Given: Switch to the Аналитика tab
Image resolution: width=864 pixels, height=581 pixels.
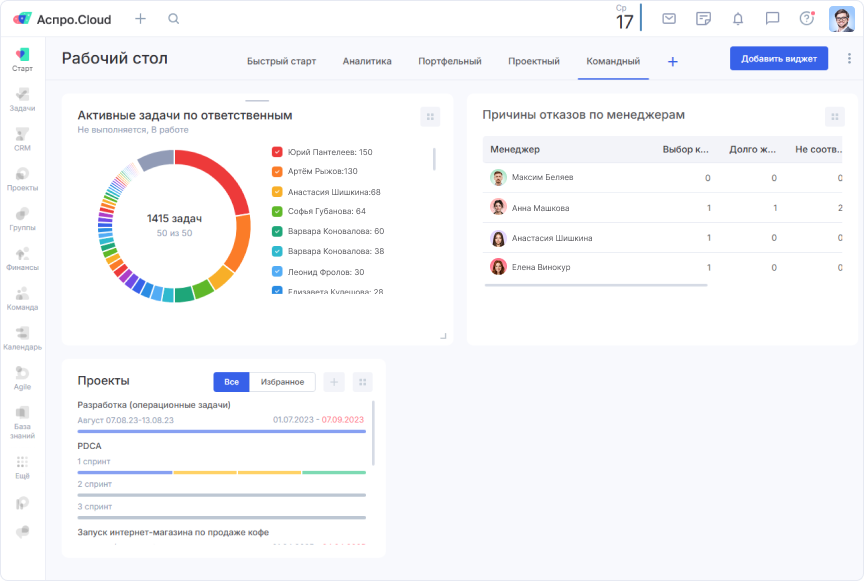Looking at the screenshot, I should pyautogui.click(x=367, y=60).
